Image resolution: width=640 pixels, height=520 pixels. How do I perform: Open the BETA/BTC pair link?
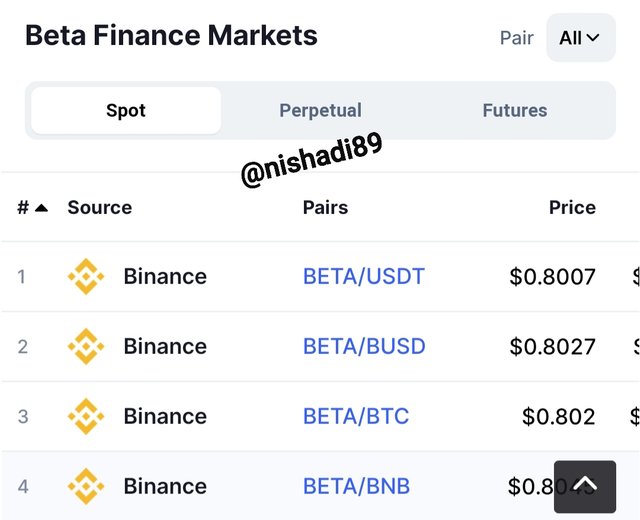(356, 416)
